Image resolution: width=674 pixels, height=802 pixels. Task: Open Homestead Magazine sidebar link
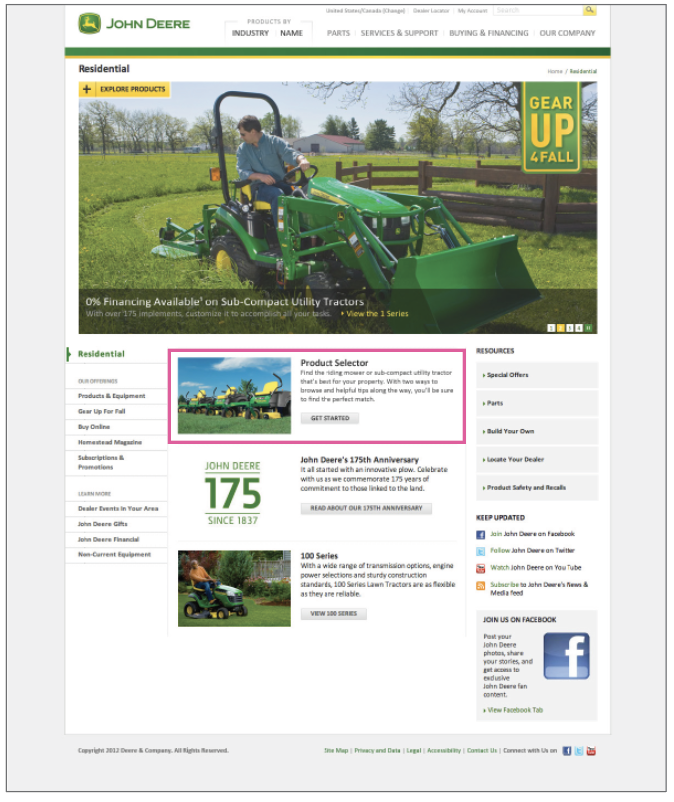click(x=110, y=442)
